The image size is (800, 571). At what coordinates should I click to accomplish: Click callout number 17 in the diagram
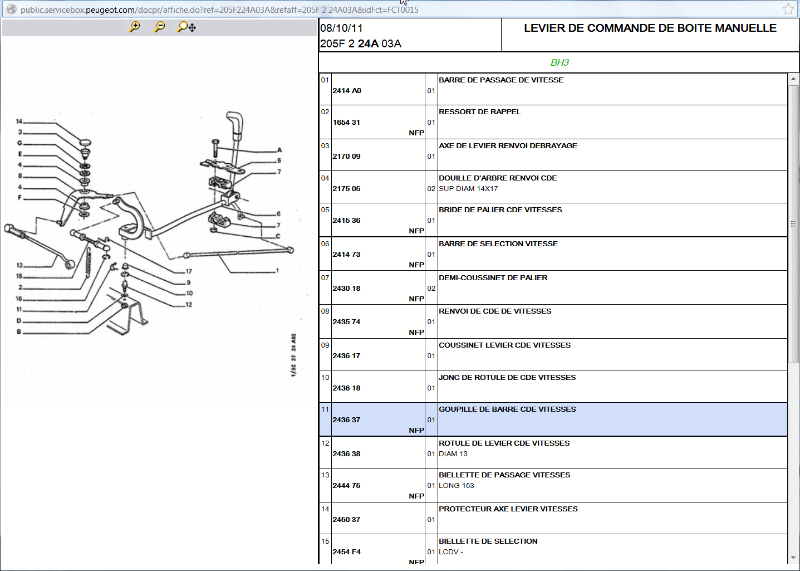pos(189,271)
